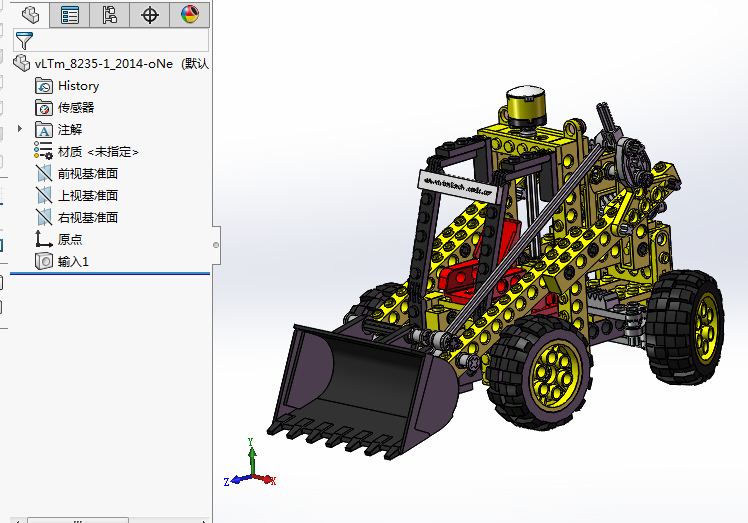Click the 原点 origin item

[69, 239]
